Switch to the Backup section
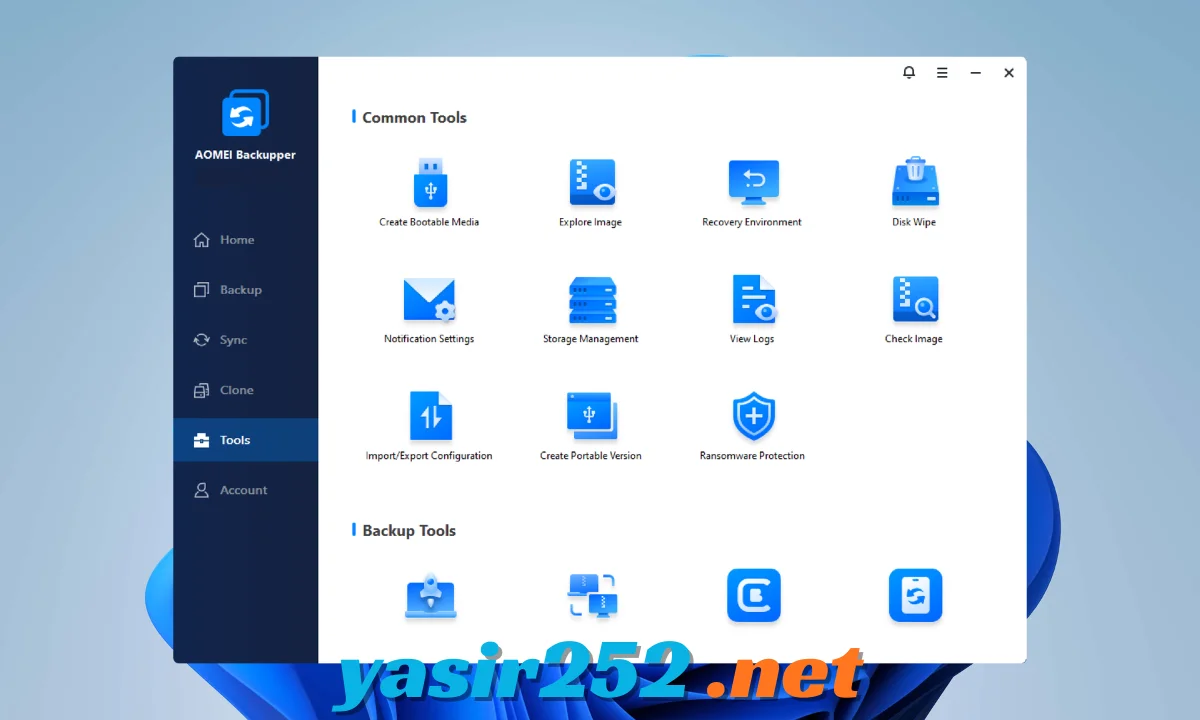This screenshot has height=720, width=1200. 246,290
